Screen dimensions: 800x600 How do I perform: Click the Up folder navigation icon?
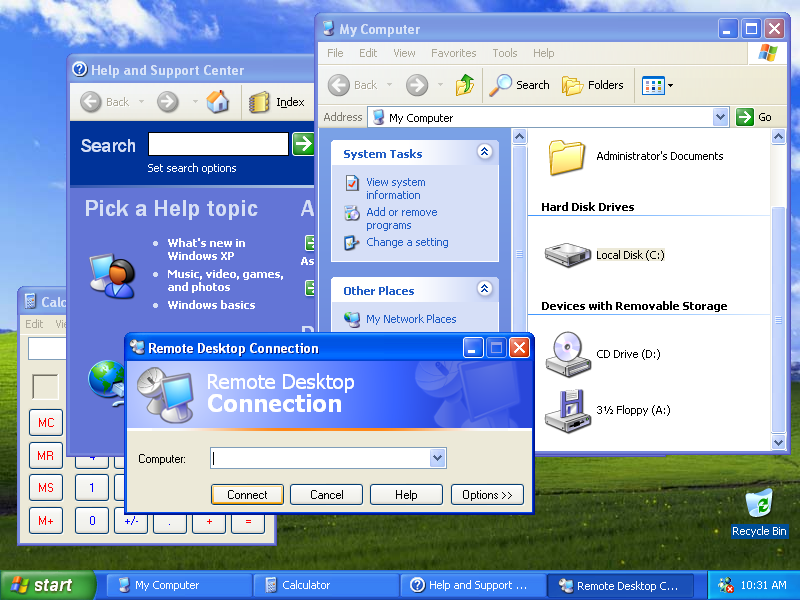click(466, 85)
